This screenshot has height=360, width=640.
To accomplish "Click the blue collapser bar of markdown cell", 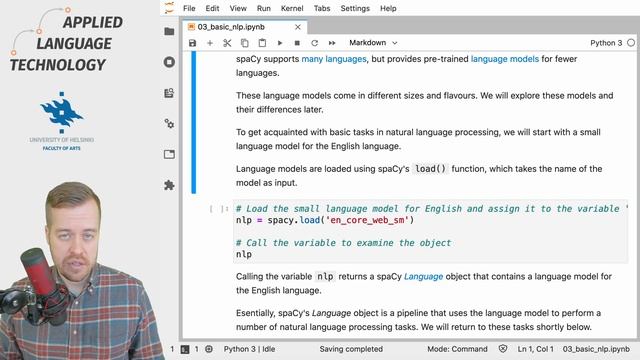I will tap(194, 122).
